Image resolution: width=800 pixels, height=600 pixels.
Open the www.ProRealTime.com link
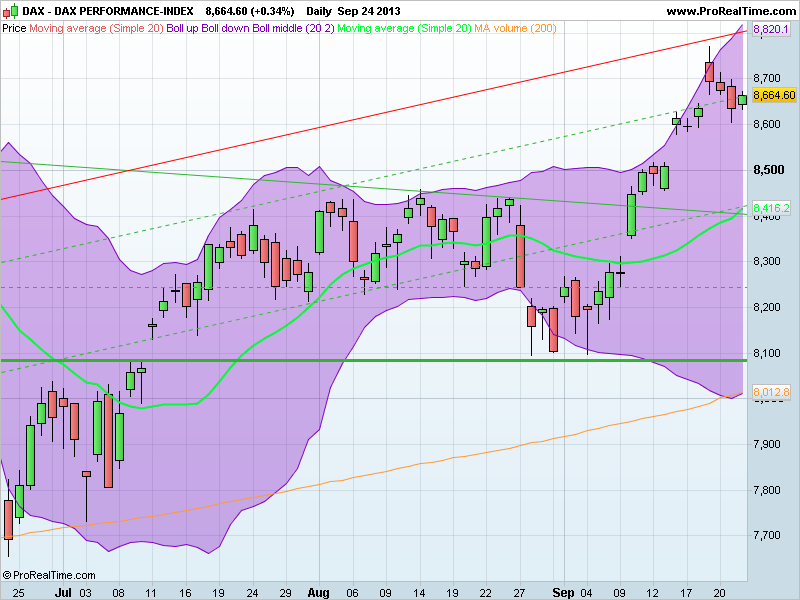click(x=731, y=11)
